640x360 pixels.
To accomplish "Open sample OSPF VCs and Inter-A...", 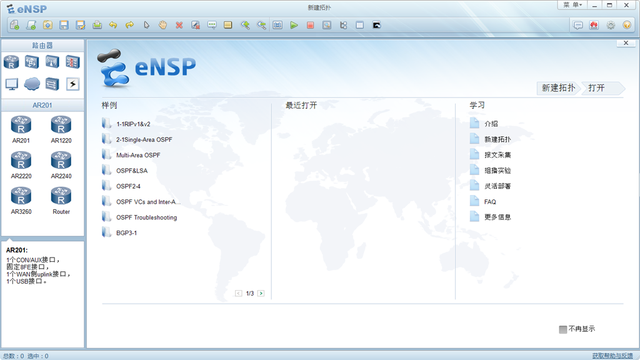I will [141, 201].
